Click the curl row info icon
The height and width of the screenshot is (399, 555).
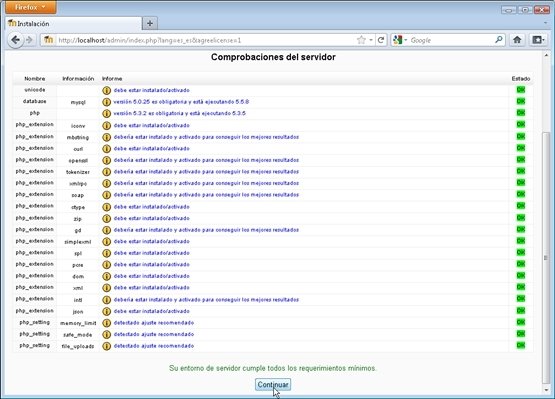click(107, 149)
